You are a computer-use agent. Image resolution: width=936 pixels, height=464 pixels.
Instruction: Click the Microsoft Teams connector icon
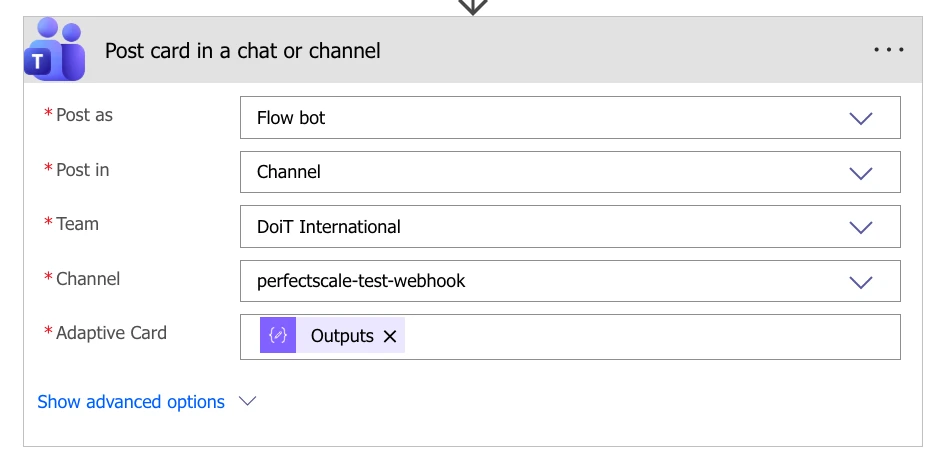click(x=54, y=50)
